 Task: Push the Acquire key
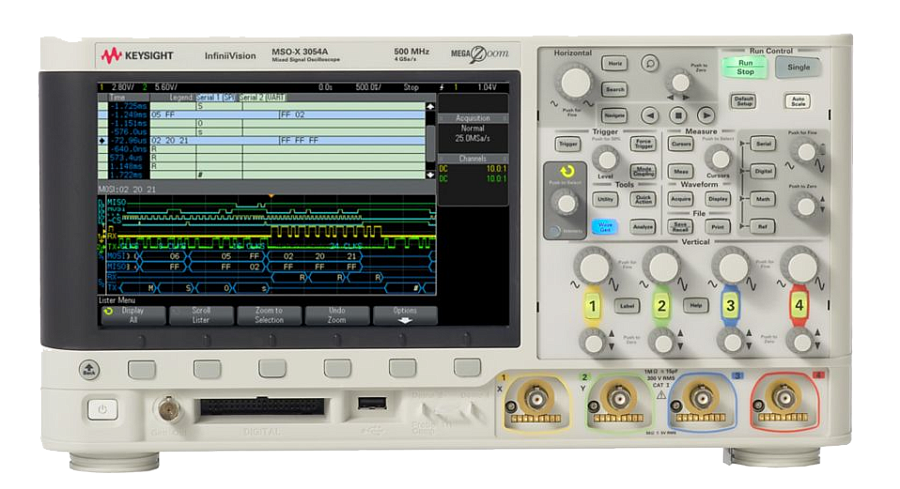pyautogui.click(x=681, y=199)
